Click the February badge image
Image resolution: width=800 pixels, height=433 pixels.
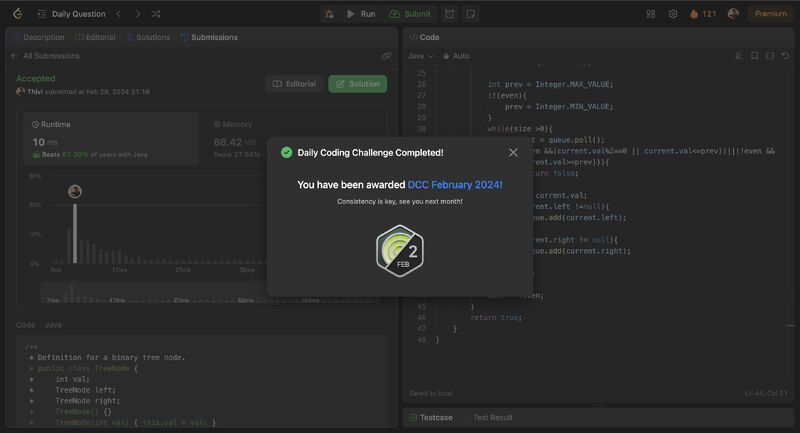coord(400,251)
